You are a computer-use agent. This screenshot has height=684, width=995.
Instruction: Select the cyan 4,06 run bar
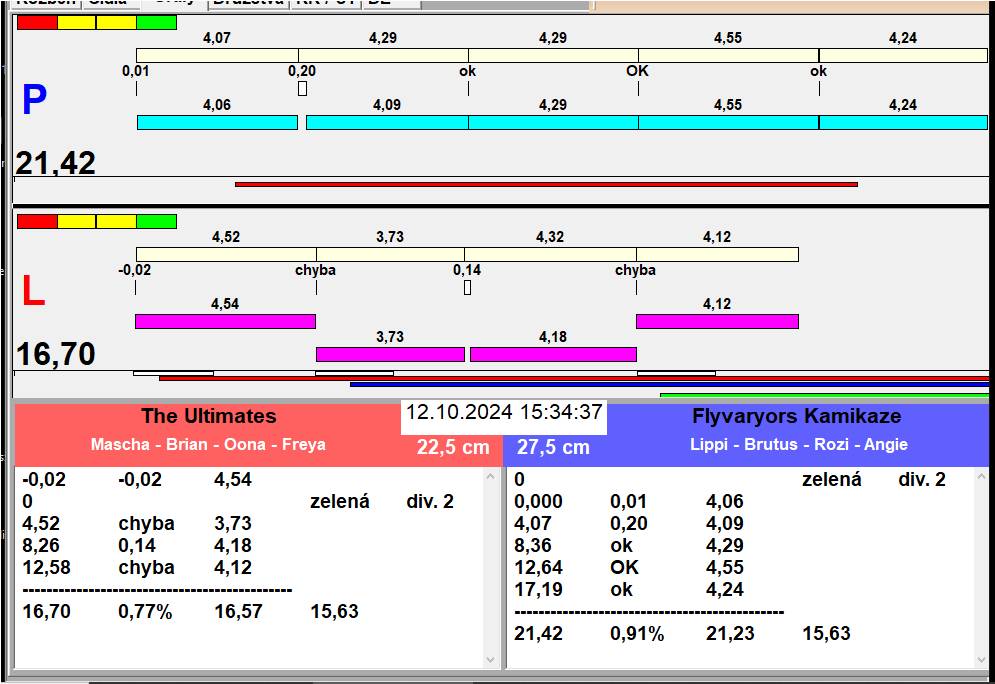click(x=217, y=122)
